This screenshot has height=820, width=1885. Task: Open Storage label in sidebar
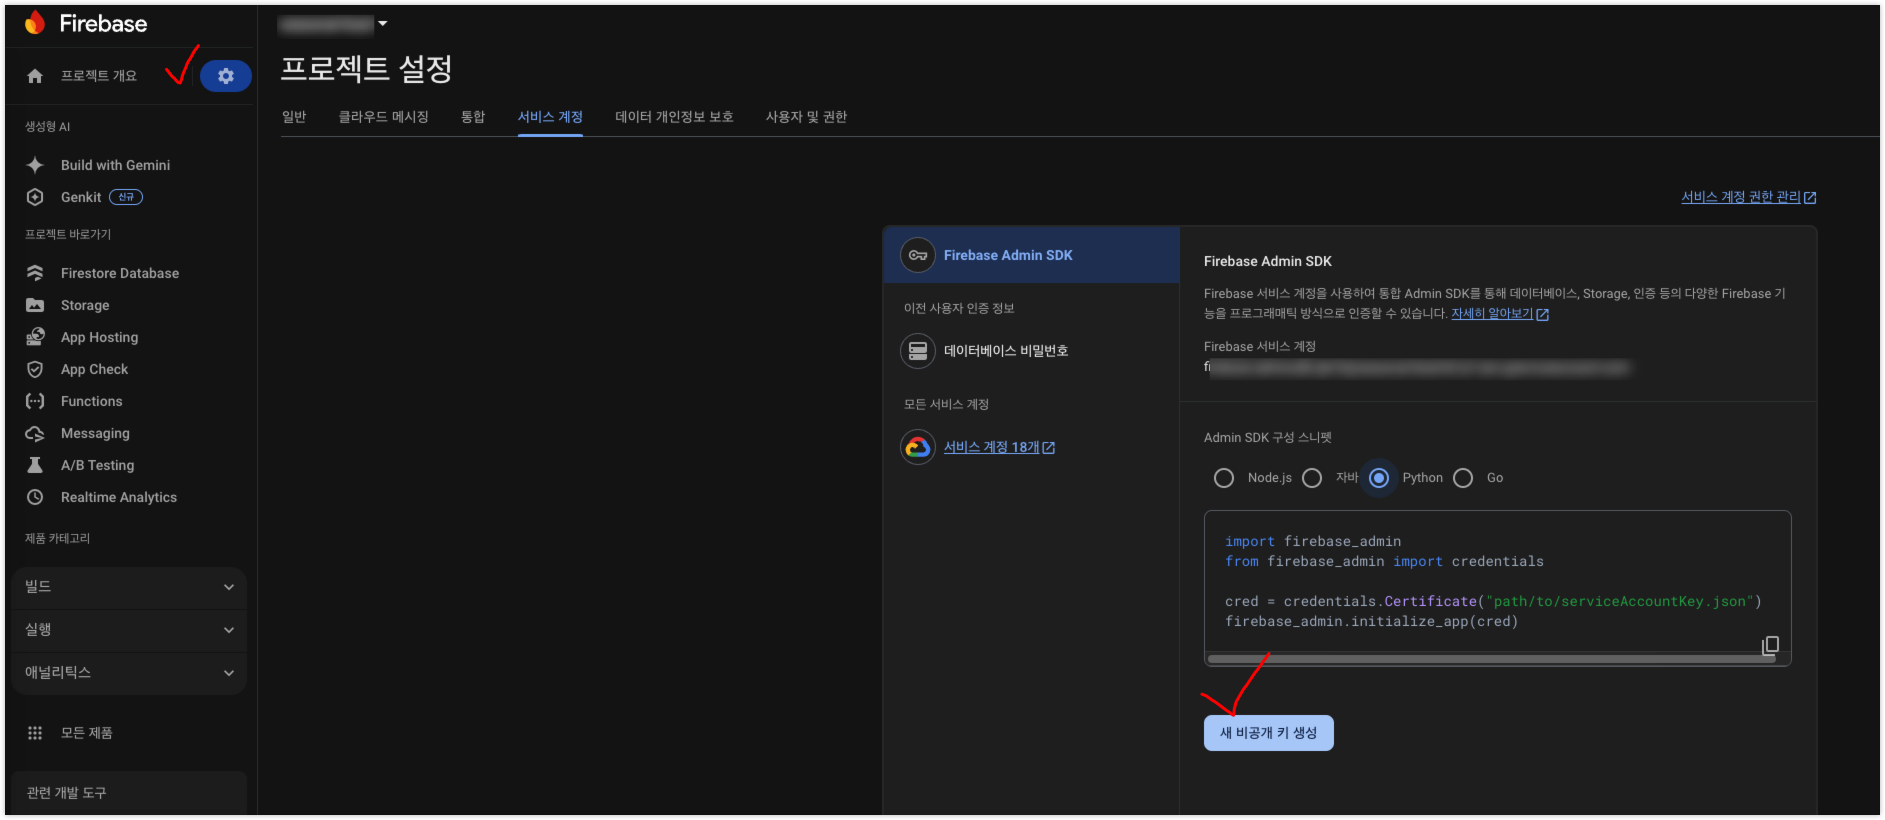(x=85, y=305)
